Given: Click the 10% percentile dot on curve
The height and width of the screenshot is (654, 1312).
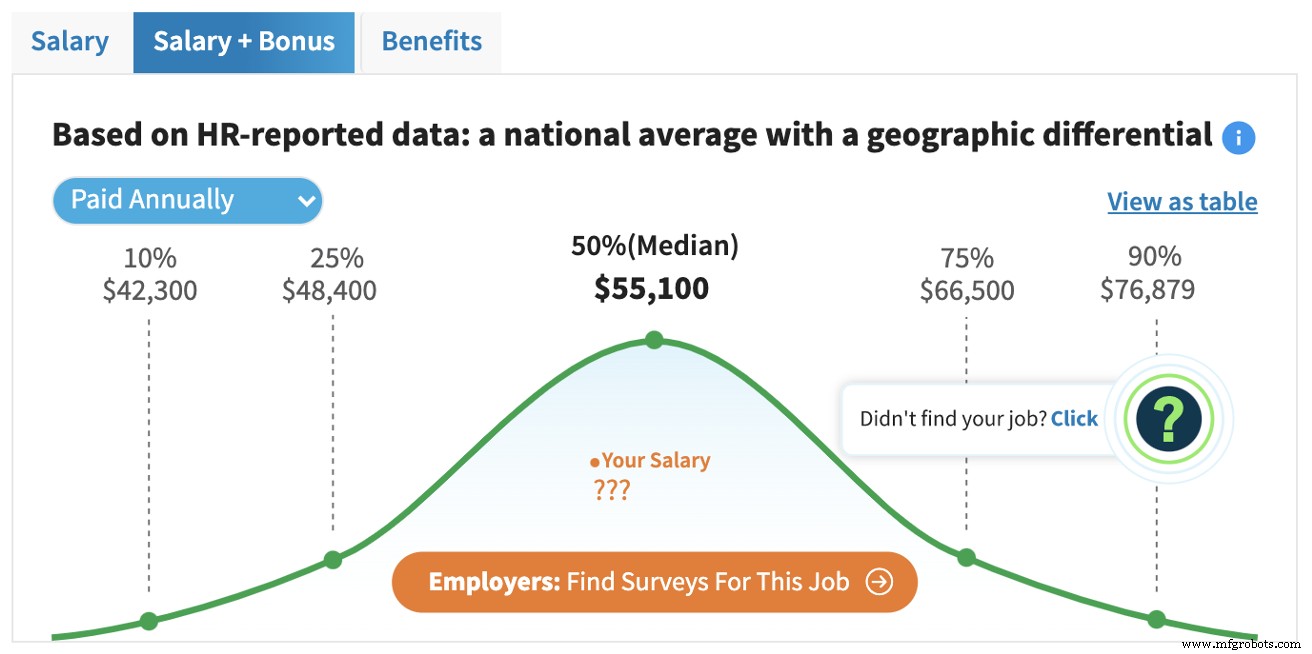Looking at the screenshot, I should coord(149,621).
